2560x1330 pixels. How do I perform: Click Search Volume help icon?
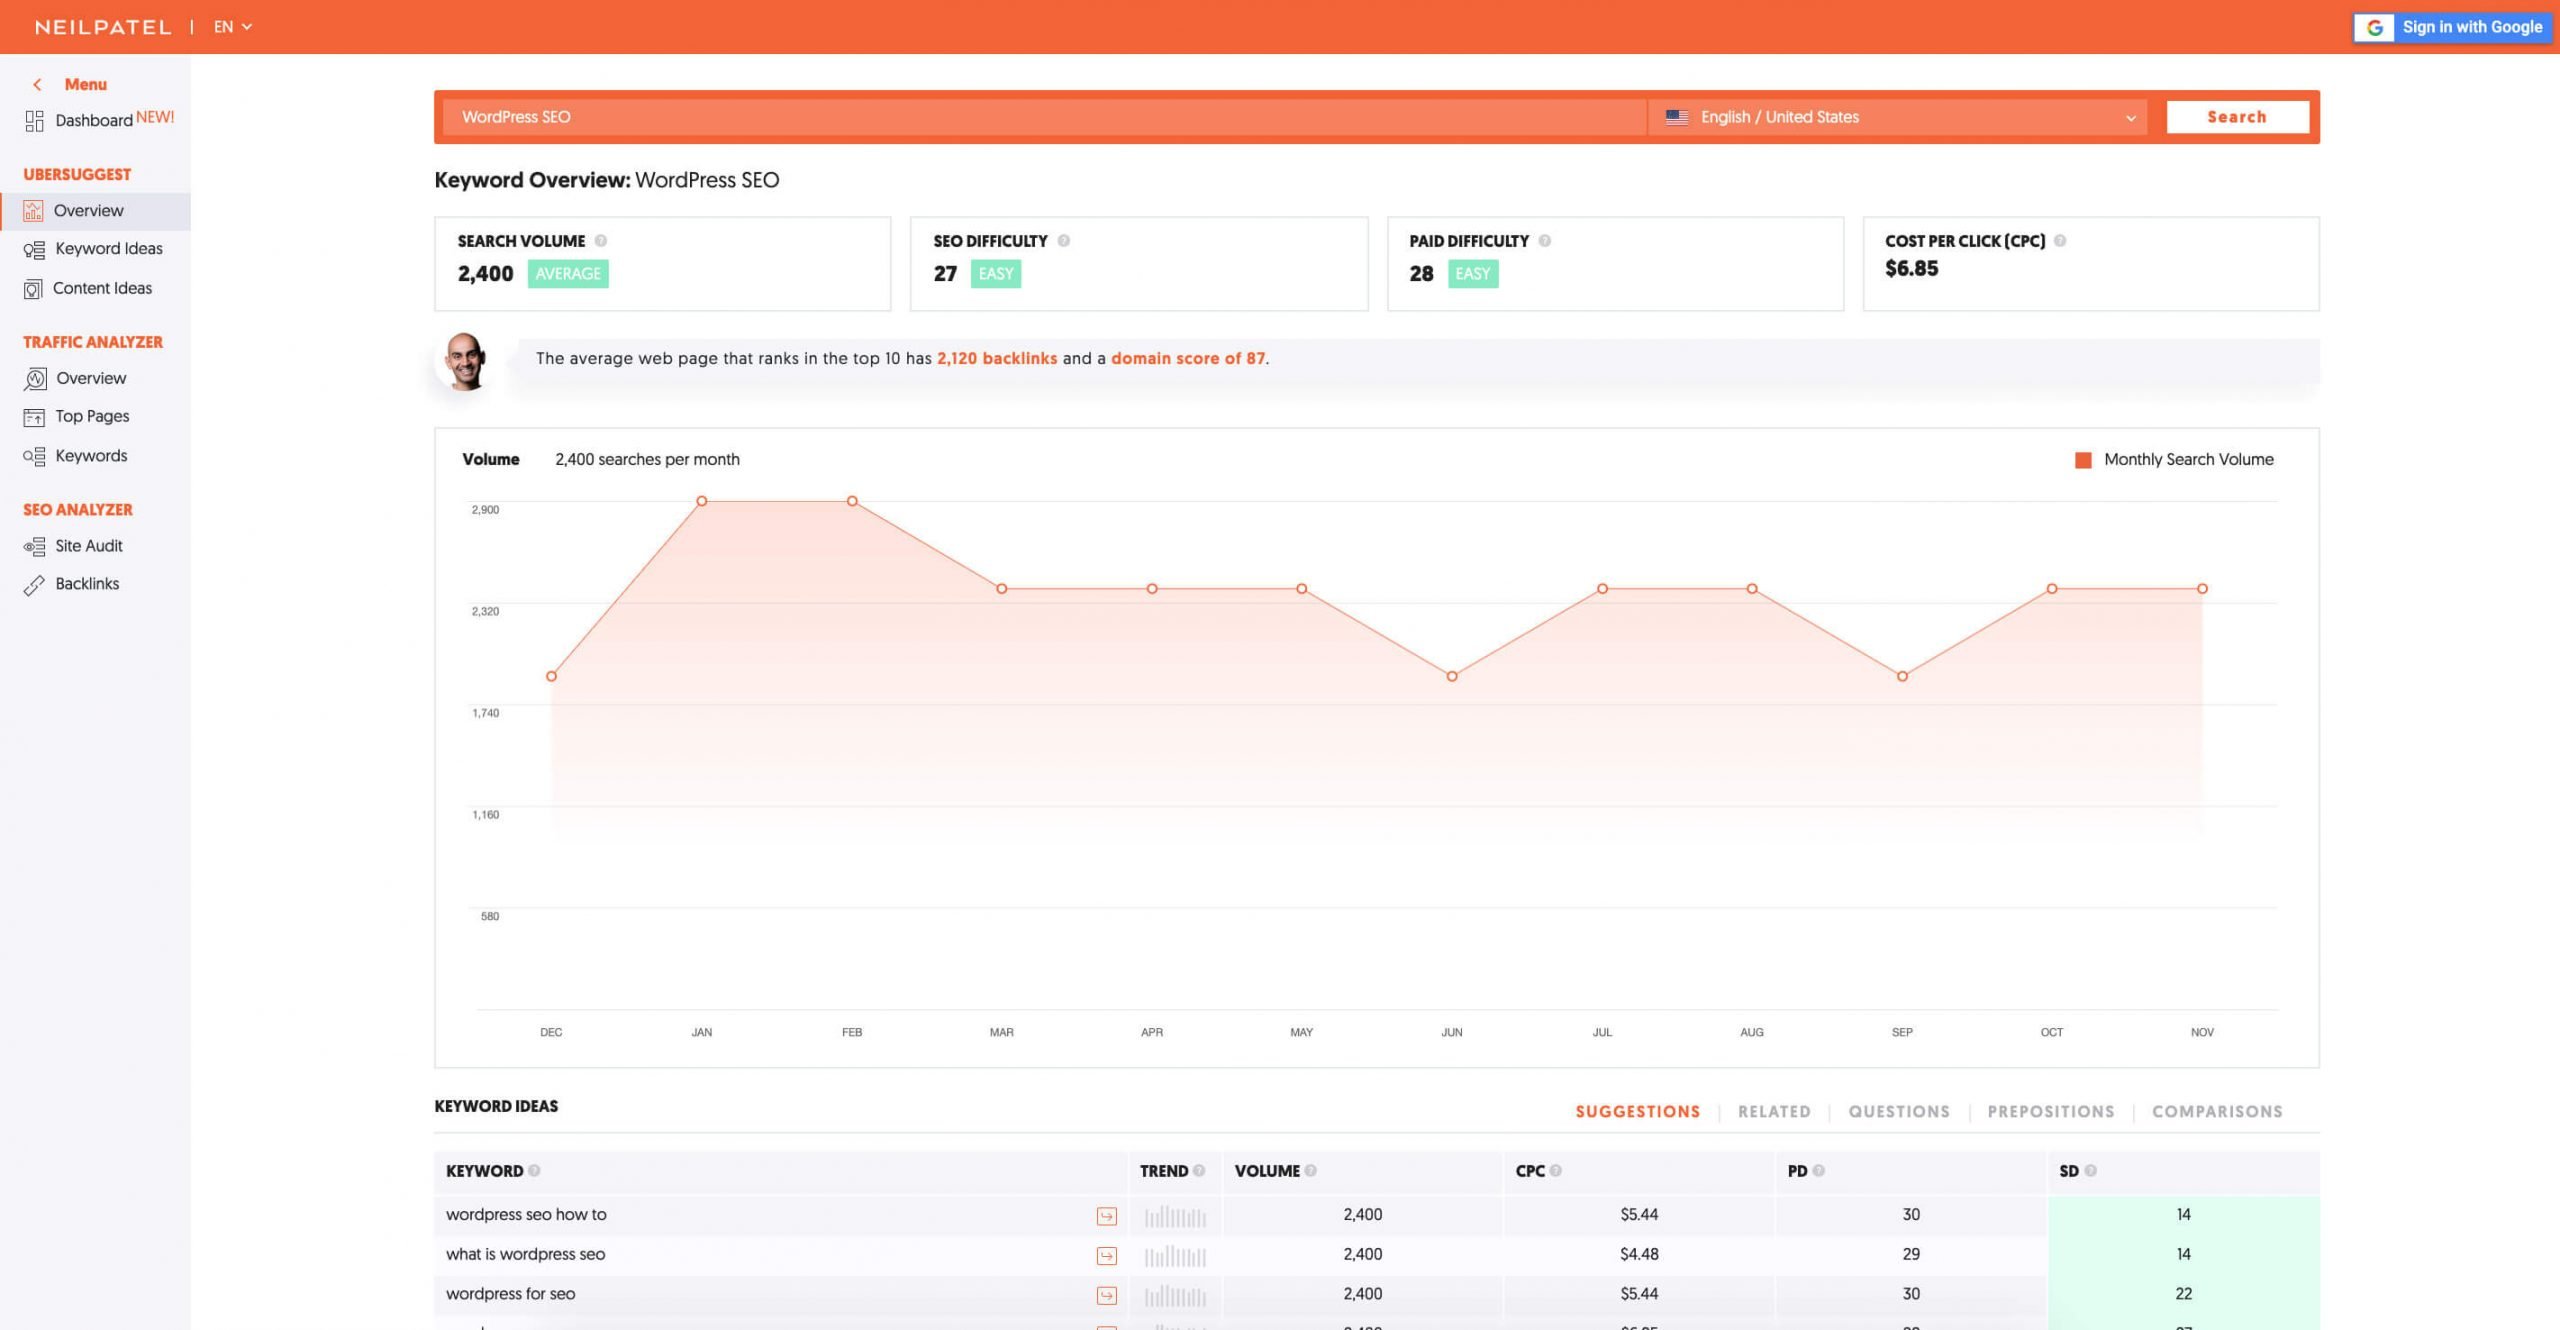pos(601,241)
